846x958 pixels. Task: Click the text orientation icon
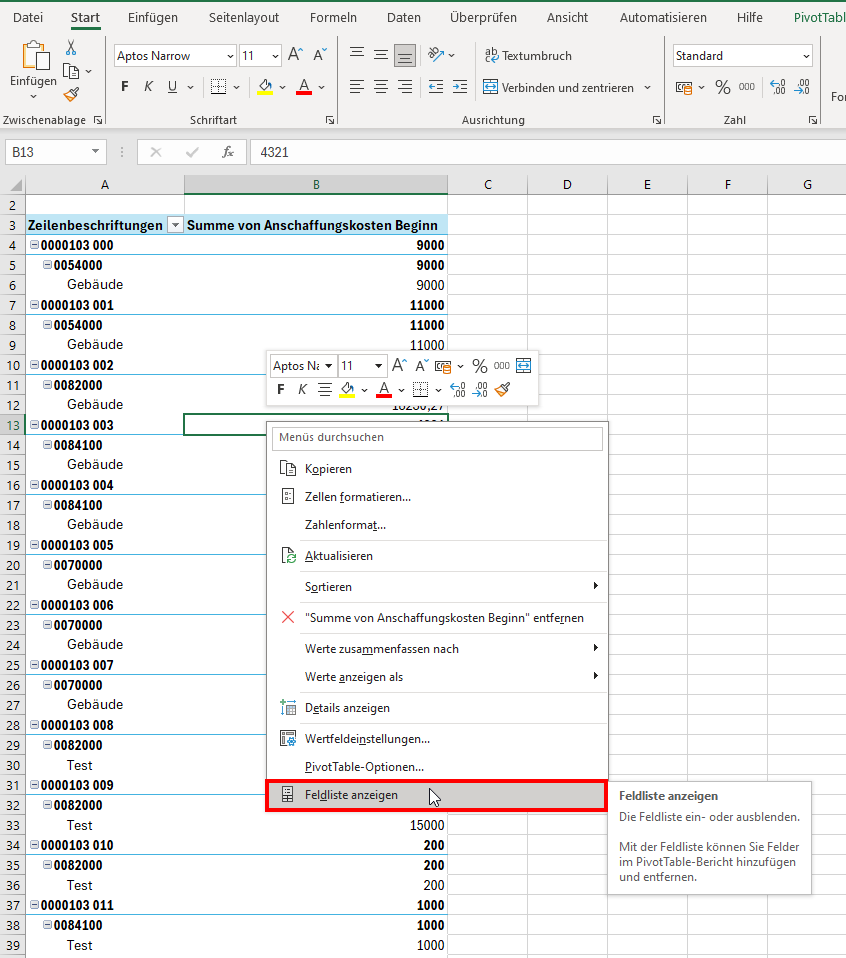[436, 55]
